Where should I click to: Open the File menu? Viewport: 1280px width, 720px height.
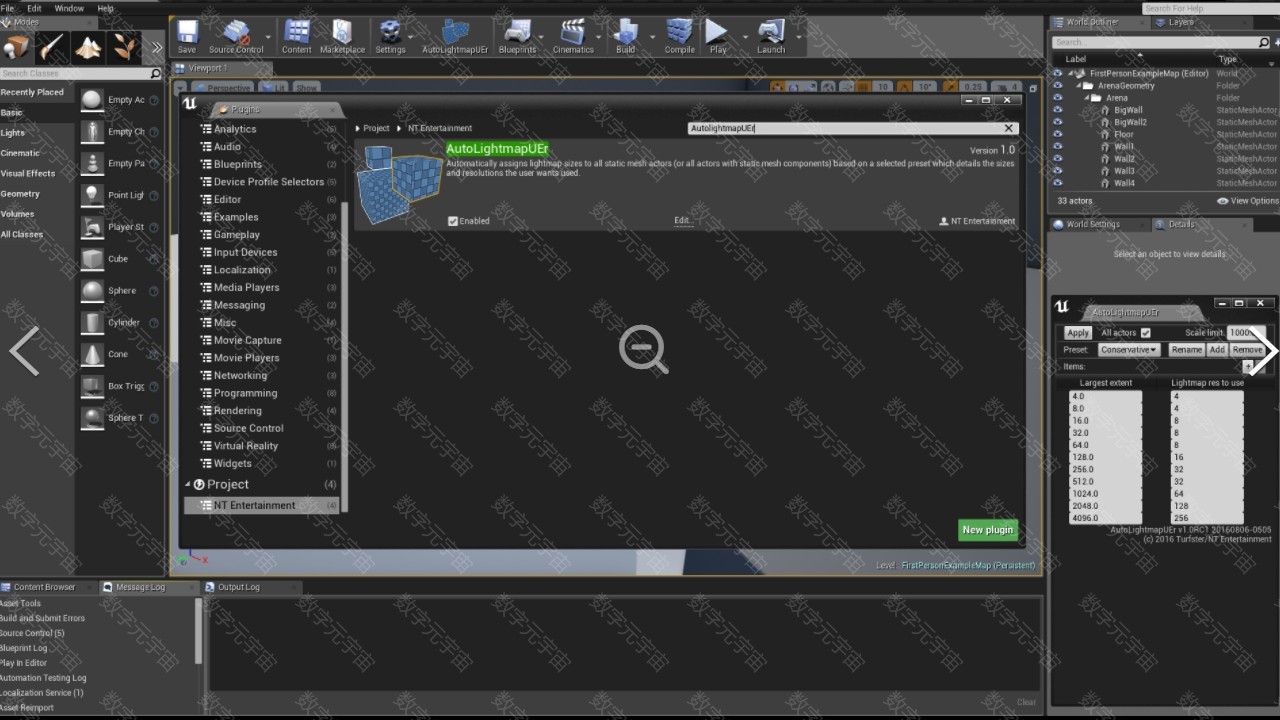(x=8, y=8)
